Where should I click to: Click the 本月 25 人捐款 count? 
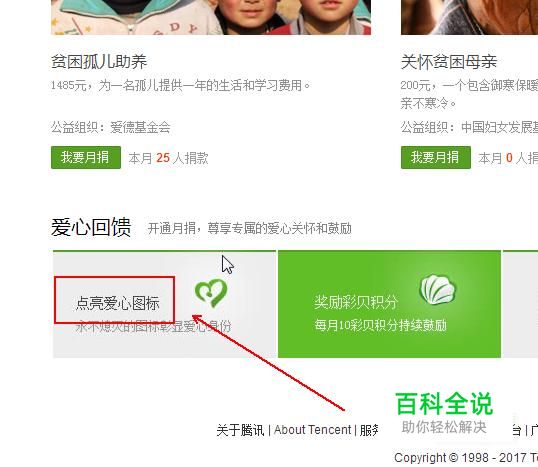click(x=168, y=158)
